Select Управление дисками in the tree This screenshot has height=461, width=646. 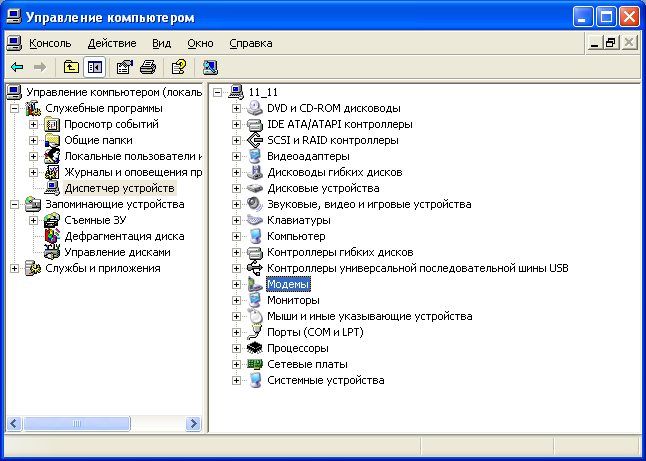[x=117, y=252]
